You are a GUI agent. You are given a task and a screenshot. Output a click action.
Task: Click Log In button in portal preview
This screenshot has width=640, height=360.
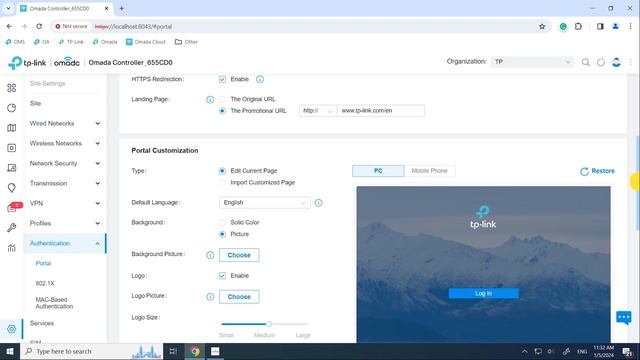484,293
